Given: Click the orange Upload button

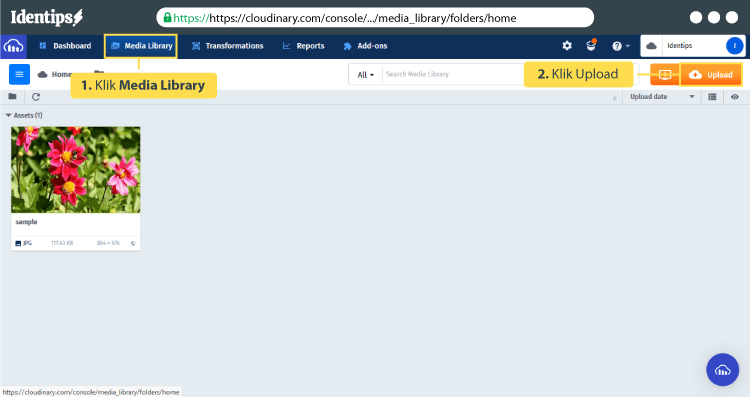Looking at the screenshot, I should click(711, 75).
